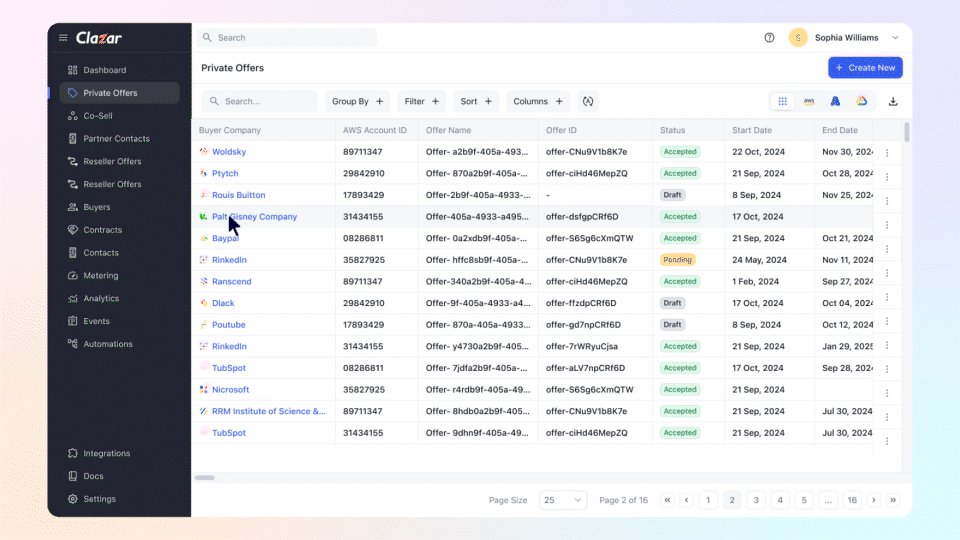960x540 pixels.
Task: Click the table Search input below Private Offers
Action: (x=260, y=102)
